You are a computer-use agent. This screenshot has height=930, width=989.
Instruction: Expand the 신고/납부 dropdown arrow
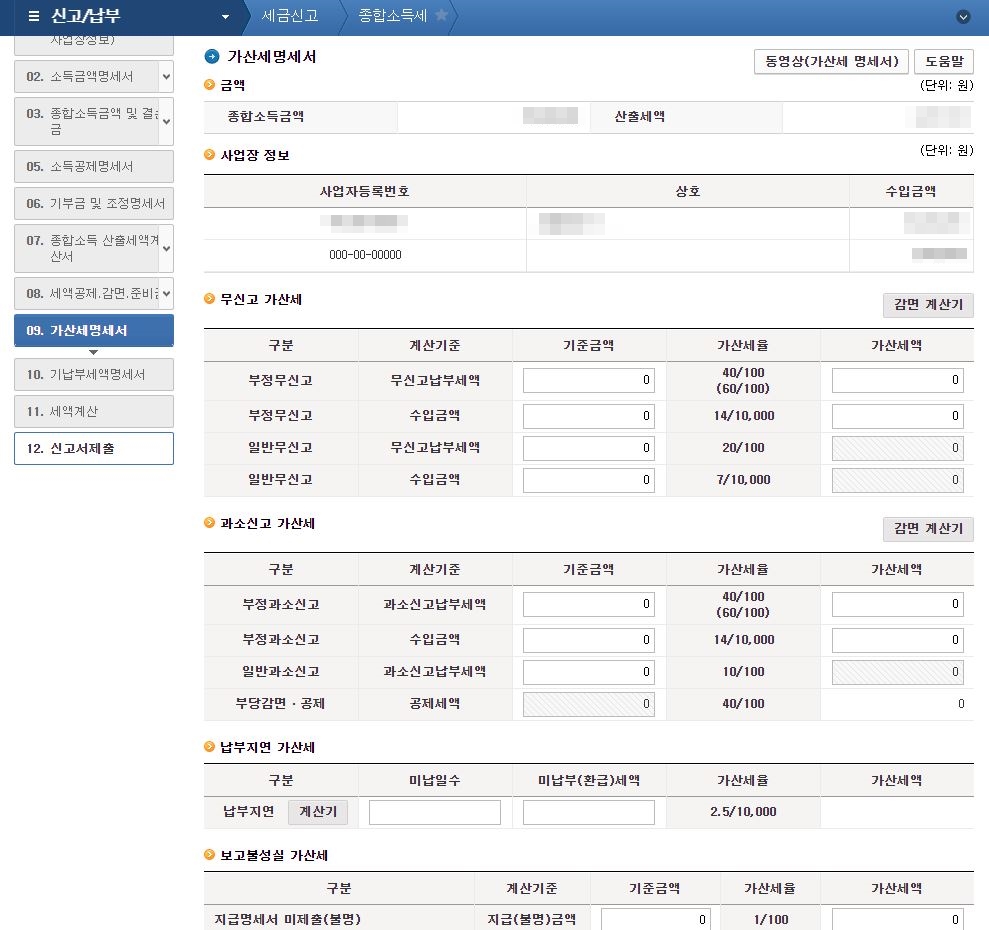225,17
